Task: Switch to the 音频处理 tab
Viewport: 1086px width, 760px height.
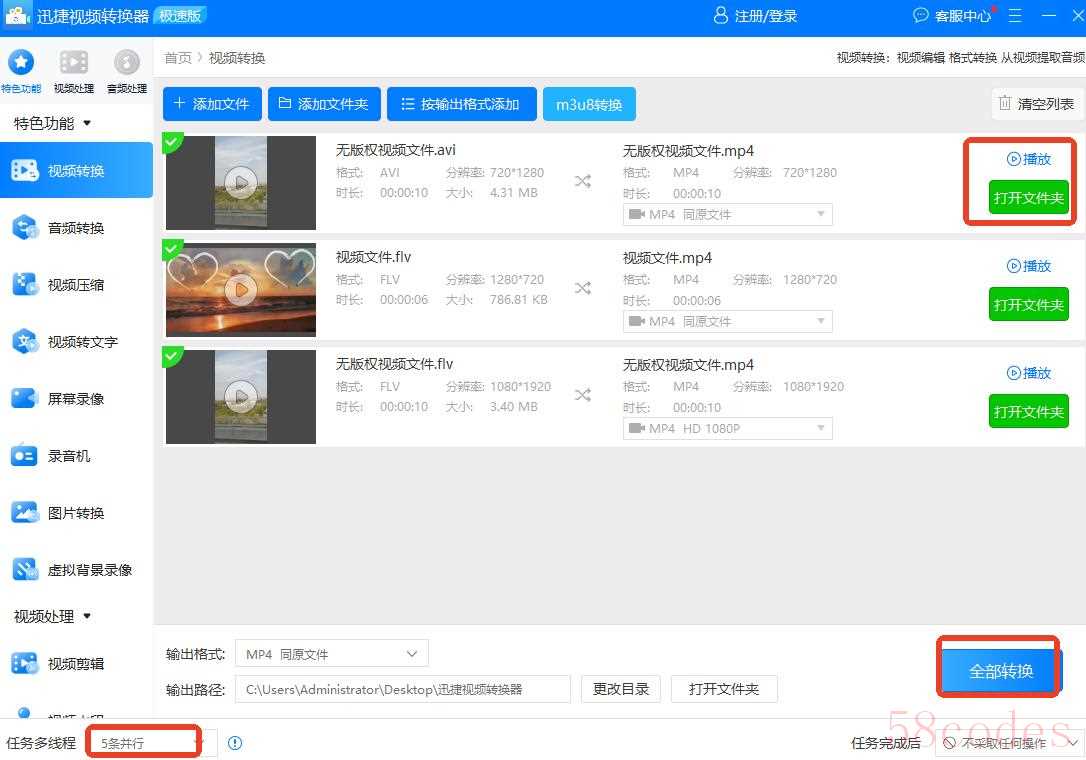Action: [x=127, y=71]
